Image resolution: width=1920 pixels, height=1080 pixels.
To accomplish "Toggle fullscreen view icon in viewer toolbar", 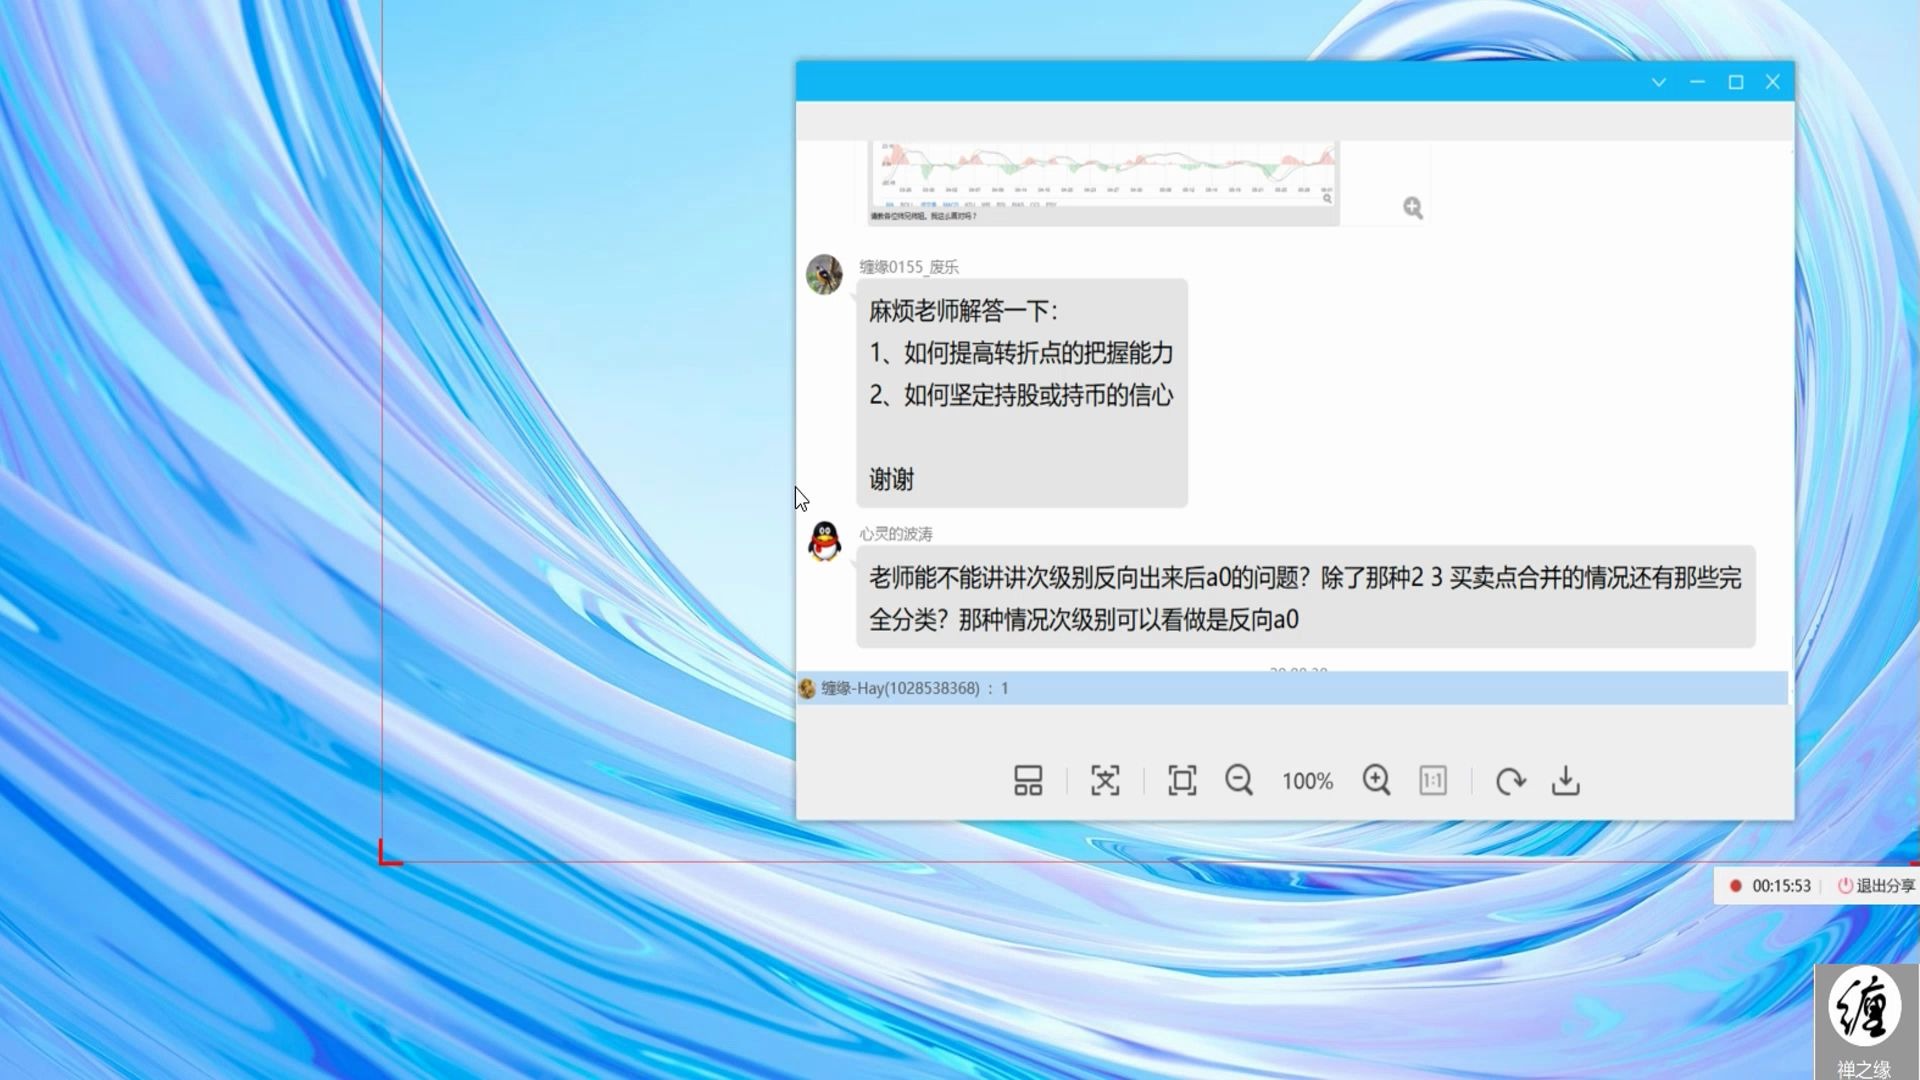I will pyautogui.click(x=1182, y=780).
